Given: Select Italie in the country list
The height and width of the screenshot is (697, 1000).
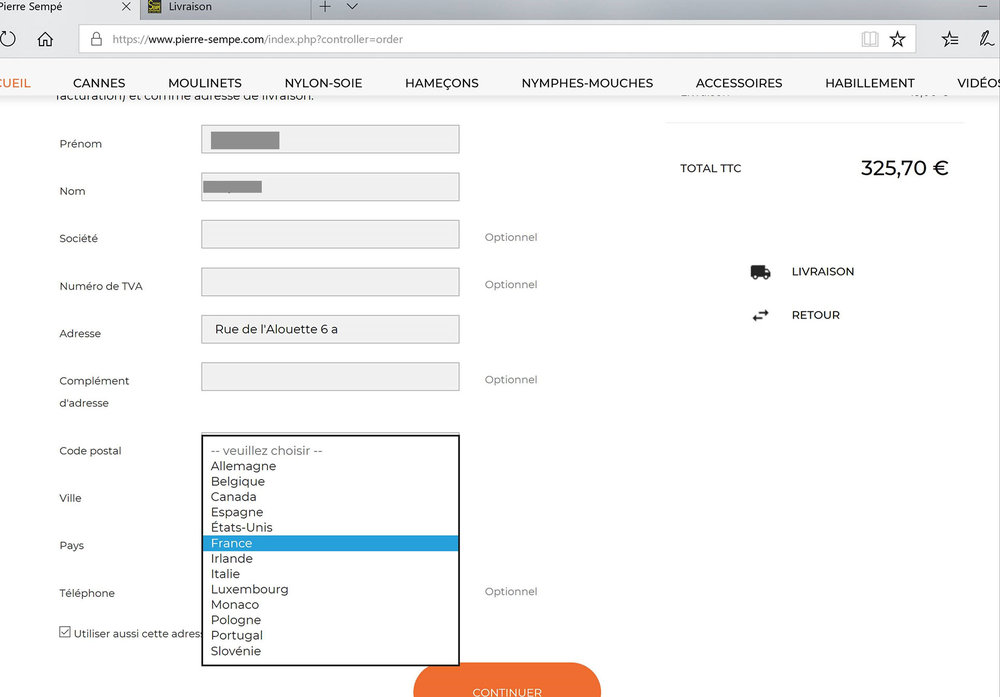Looking at the screenshot, I should click(x=330, y=574).
